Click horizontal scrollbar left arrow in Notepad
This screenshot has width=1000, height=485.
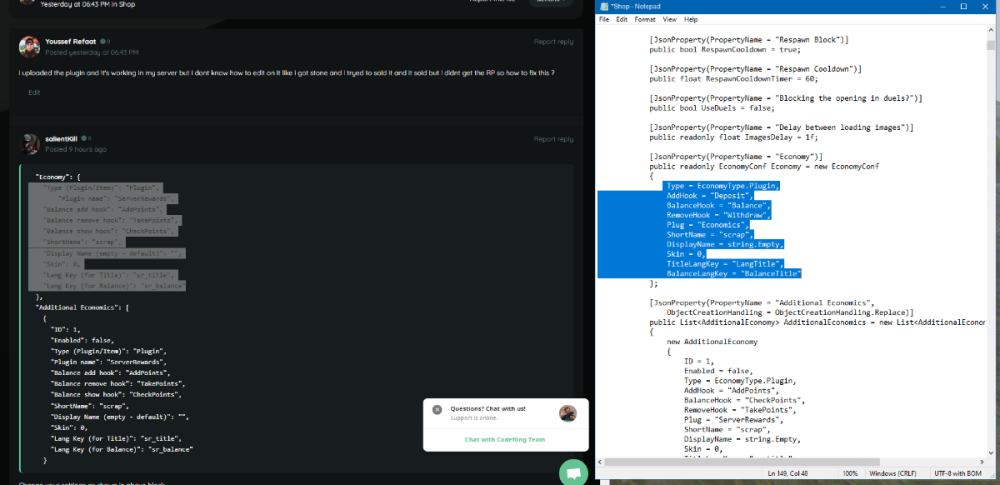[x=602, y=462]
